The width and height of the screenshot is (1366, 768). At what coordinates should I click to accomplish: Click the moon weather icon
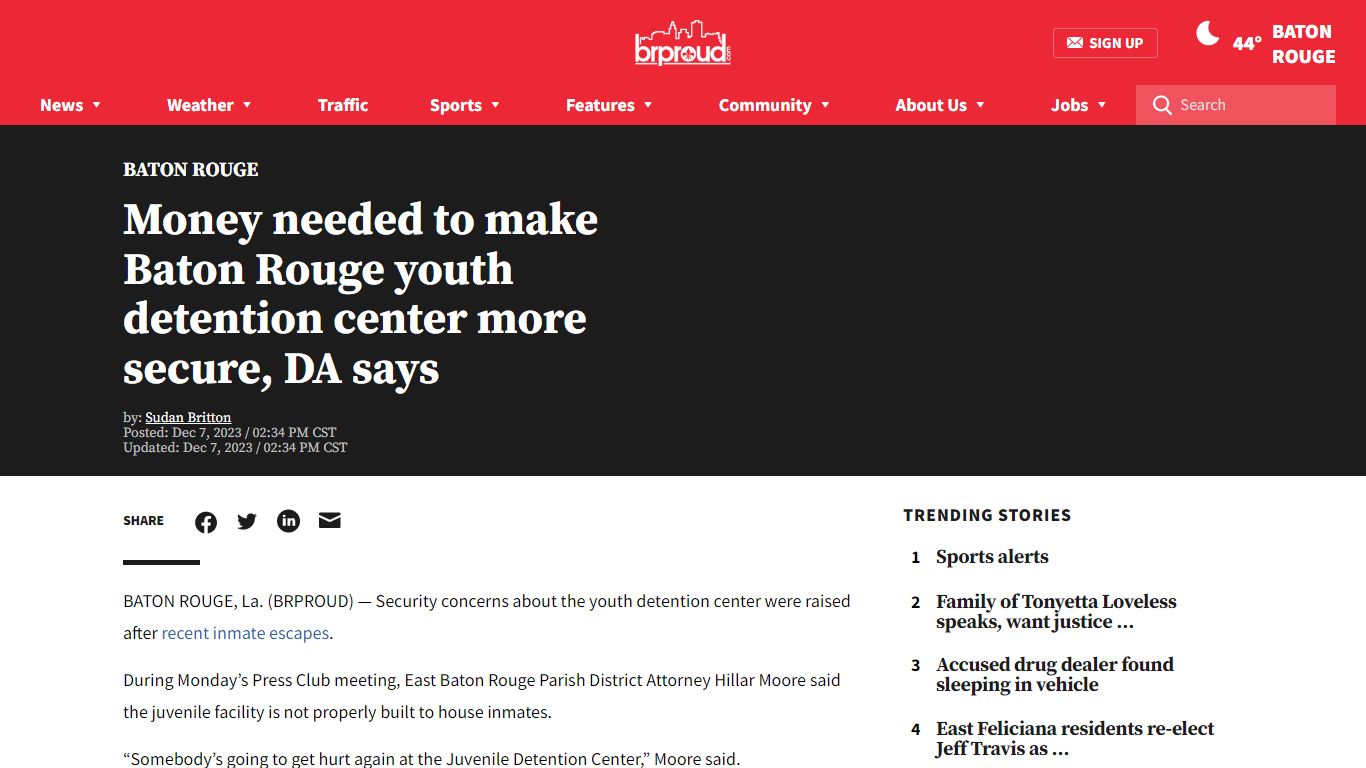click(x=1208, y=33)
